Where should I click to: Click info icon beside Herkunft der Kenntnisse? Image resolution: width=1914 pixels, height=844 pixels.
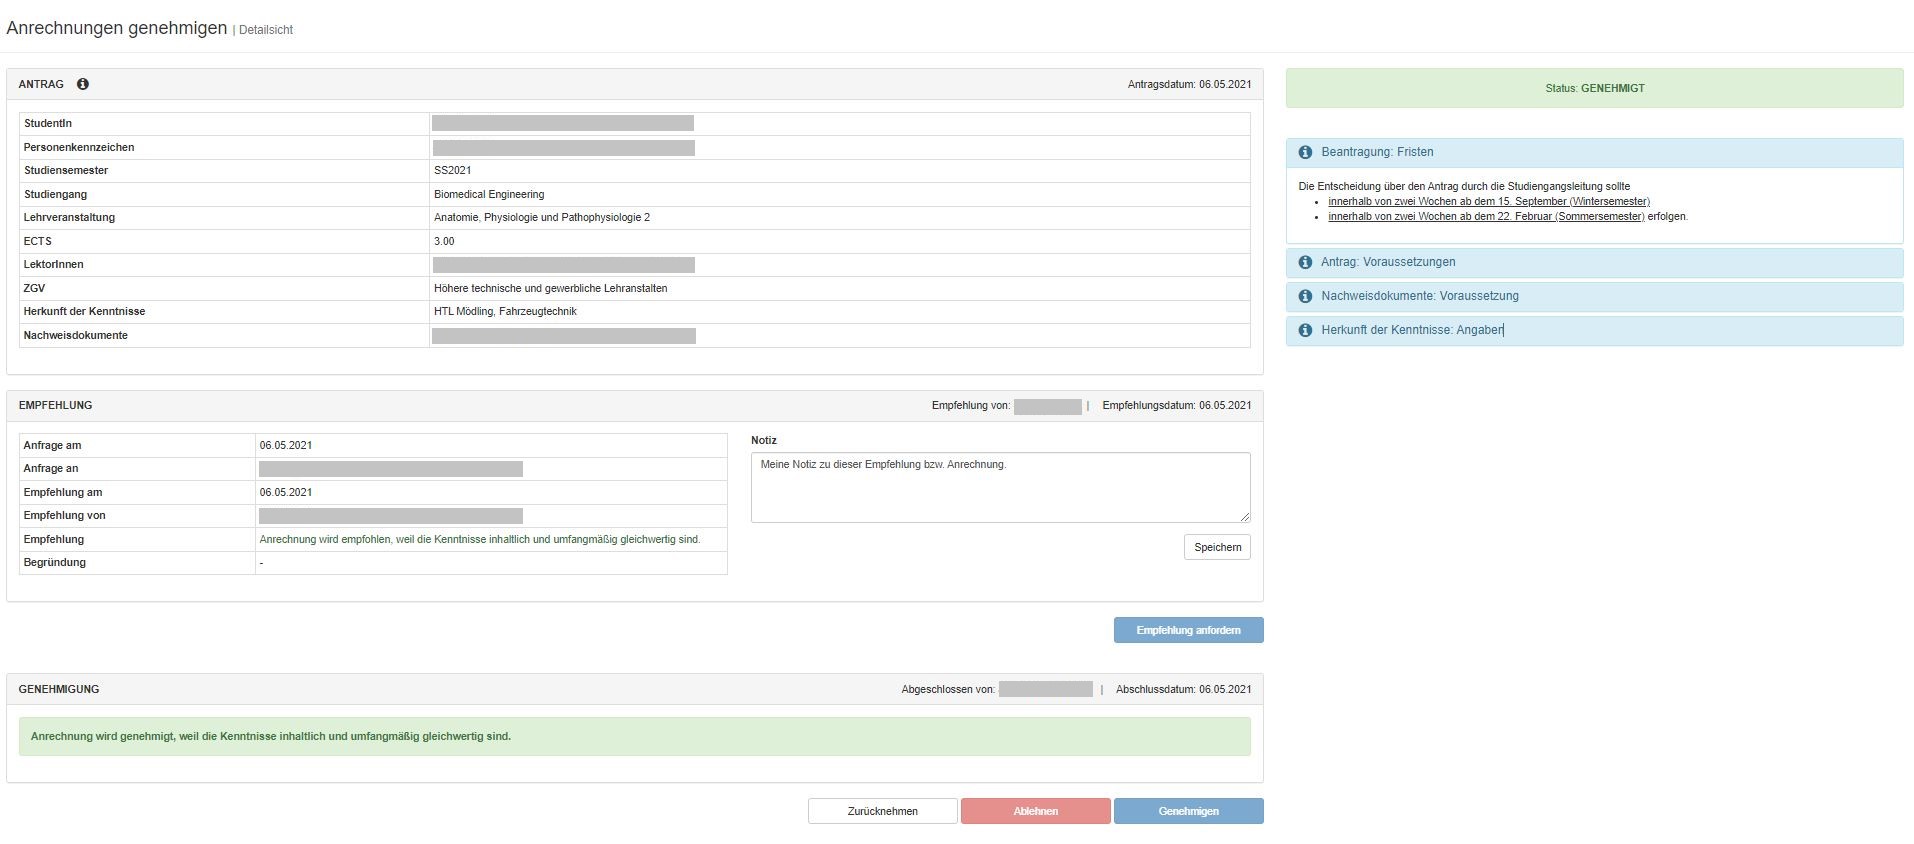point(1305,330)
